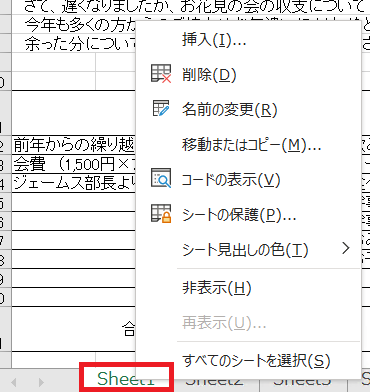This screenshot has width=370, height=392.
Task: Select cell 会費 (1,500円×
Action: pos(74,163)
